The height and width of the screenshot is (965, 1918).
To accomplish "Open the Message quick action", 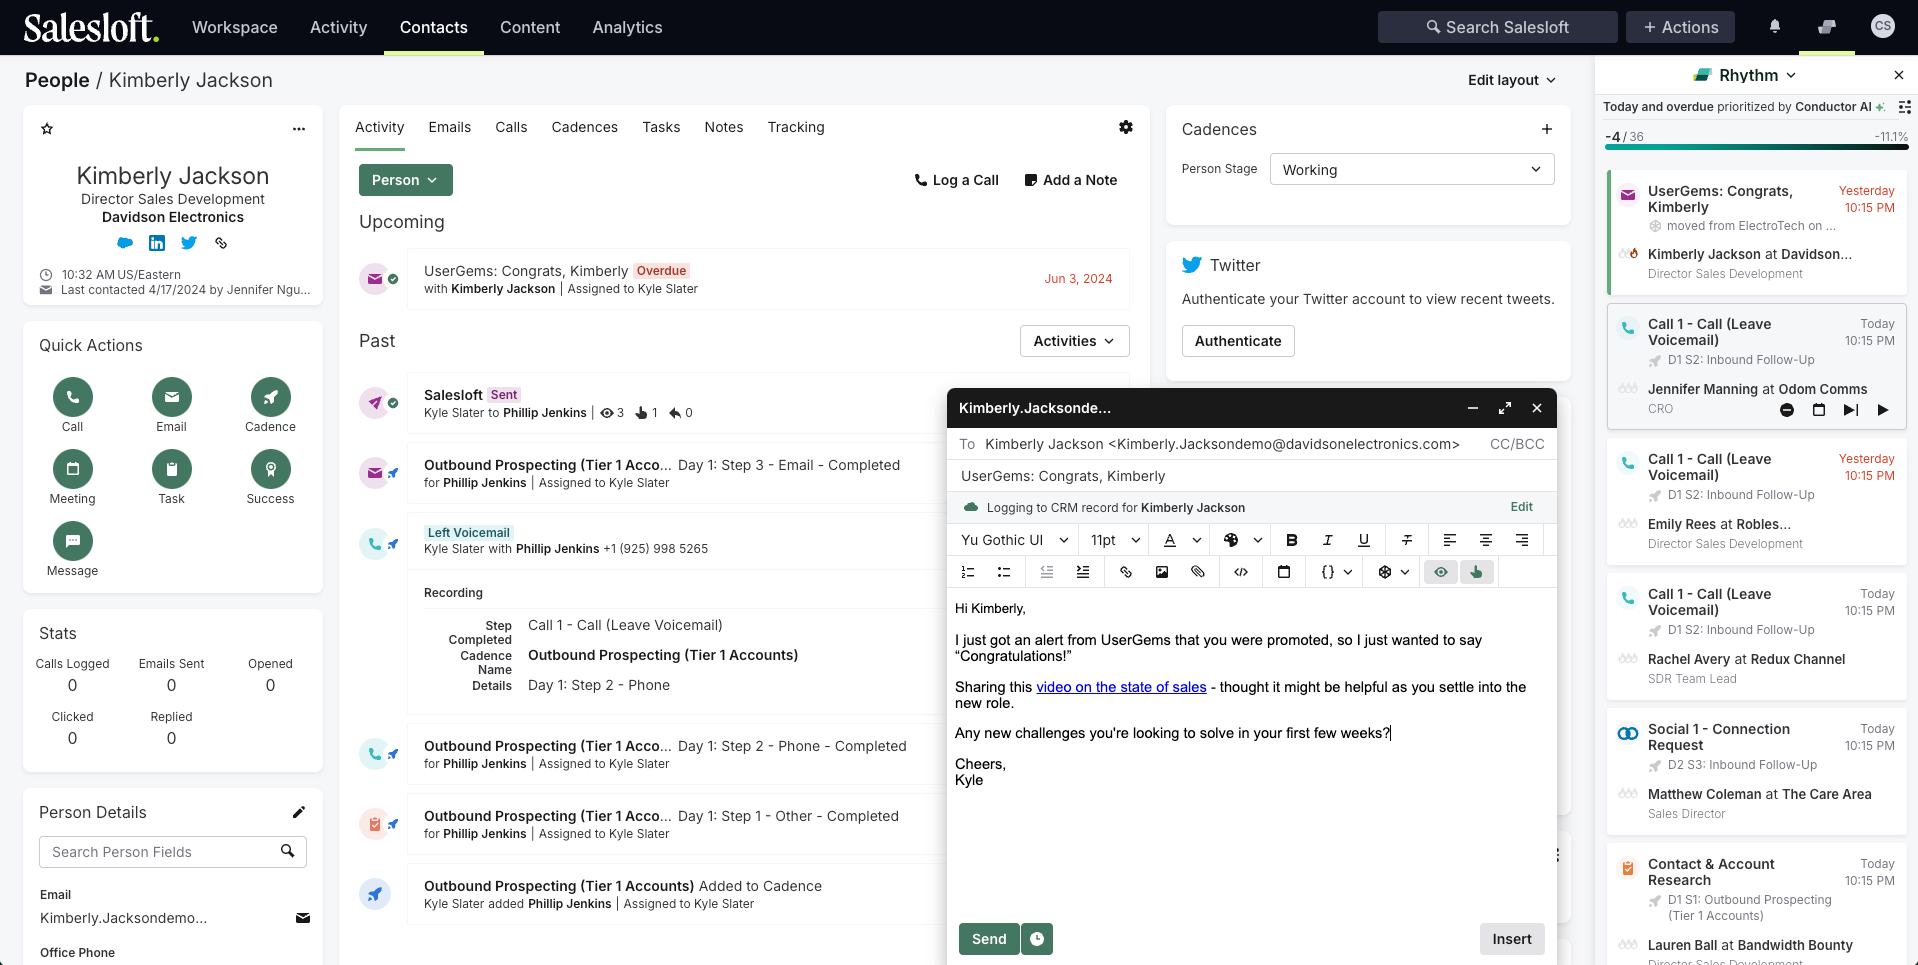I will point(72,541).
